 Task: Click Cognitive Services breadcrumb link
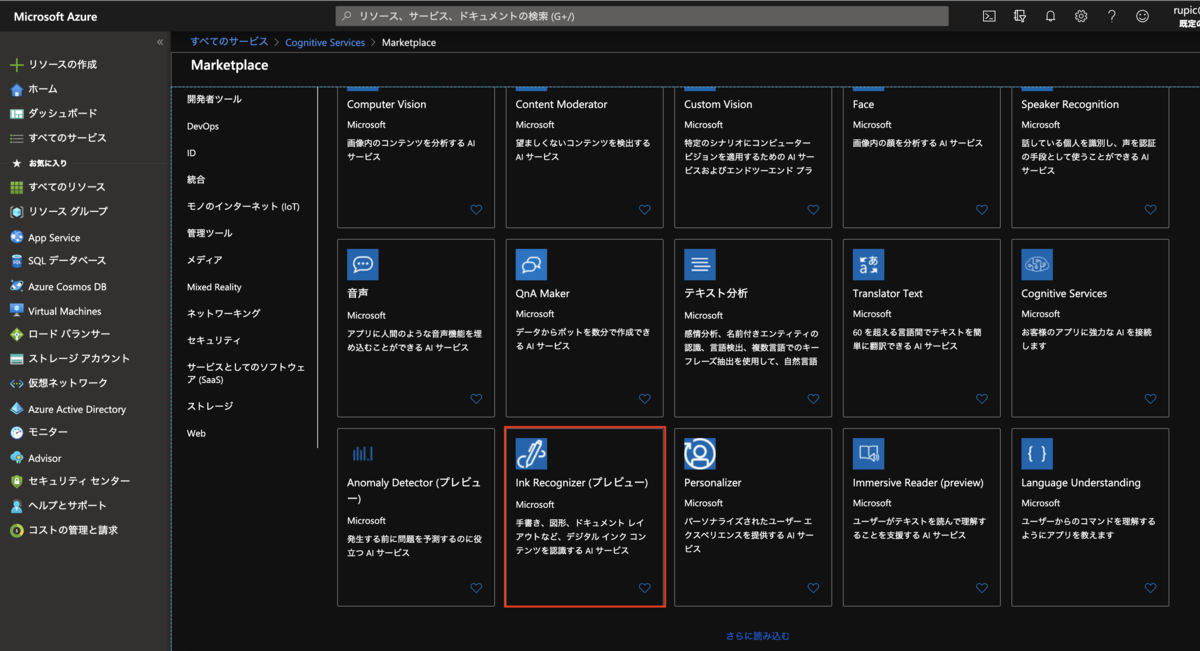click(325, 43)
